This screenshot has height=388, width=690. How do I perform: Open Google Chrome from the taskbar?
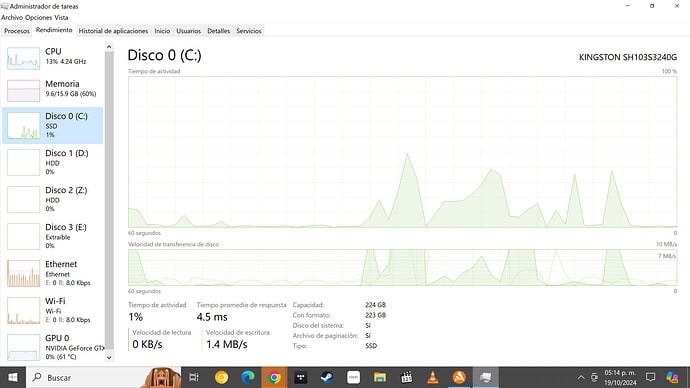274,377
